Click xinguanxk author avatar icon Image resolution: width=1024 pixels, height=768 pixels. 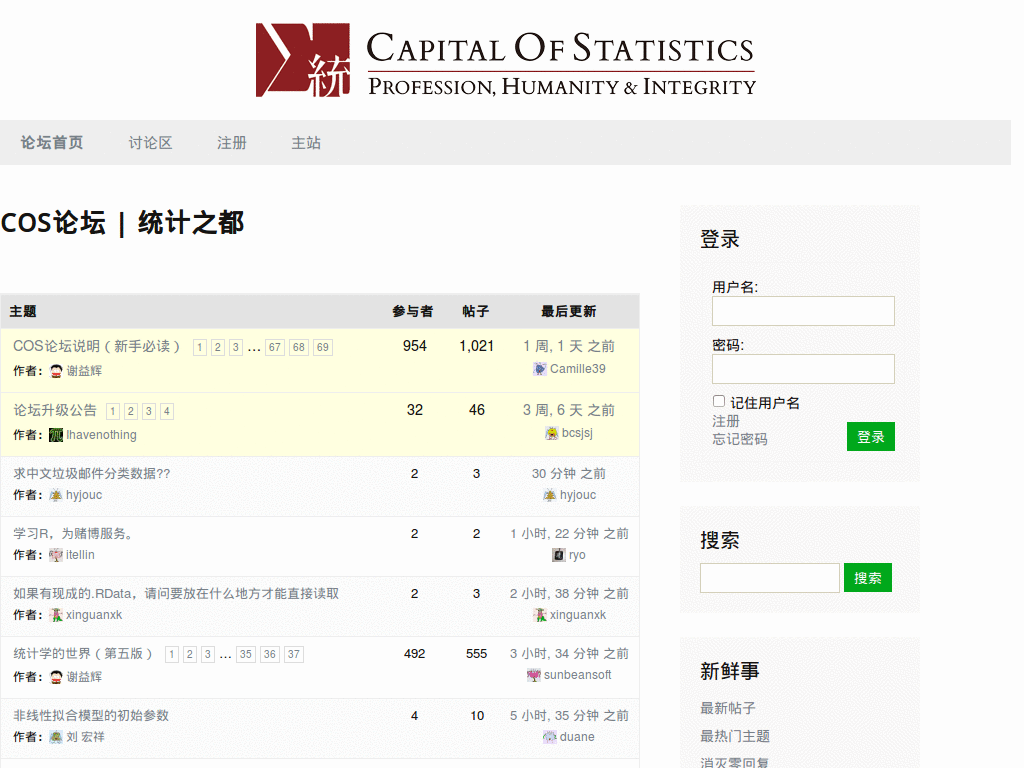(x=56, y=615)
